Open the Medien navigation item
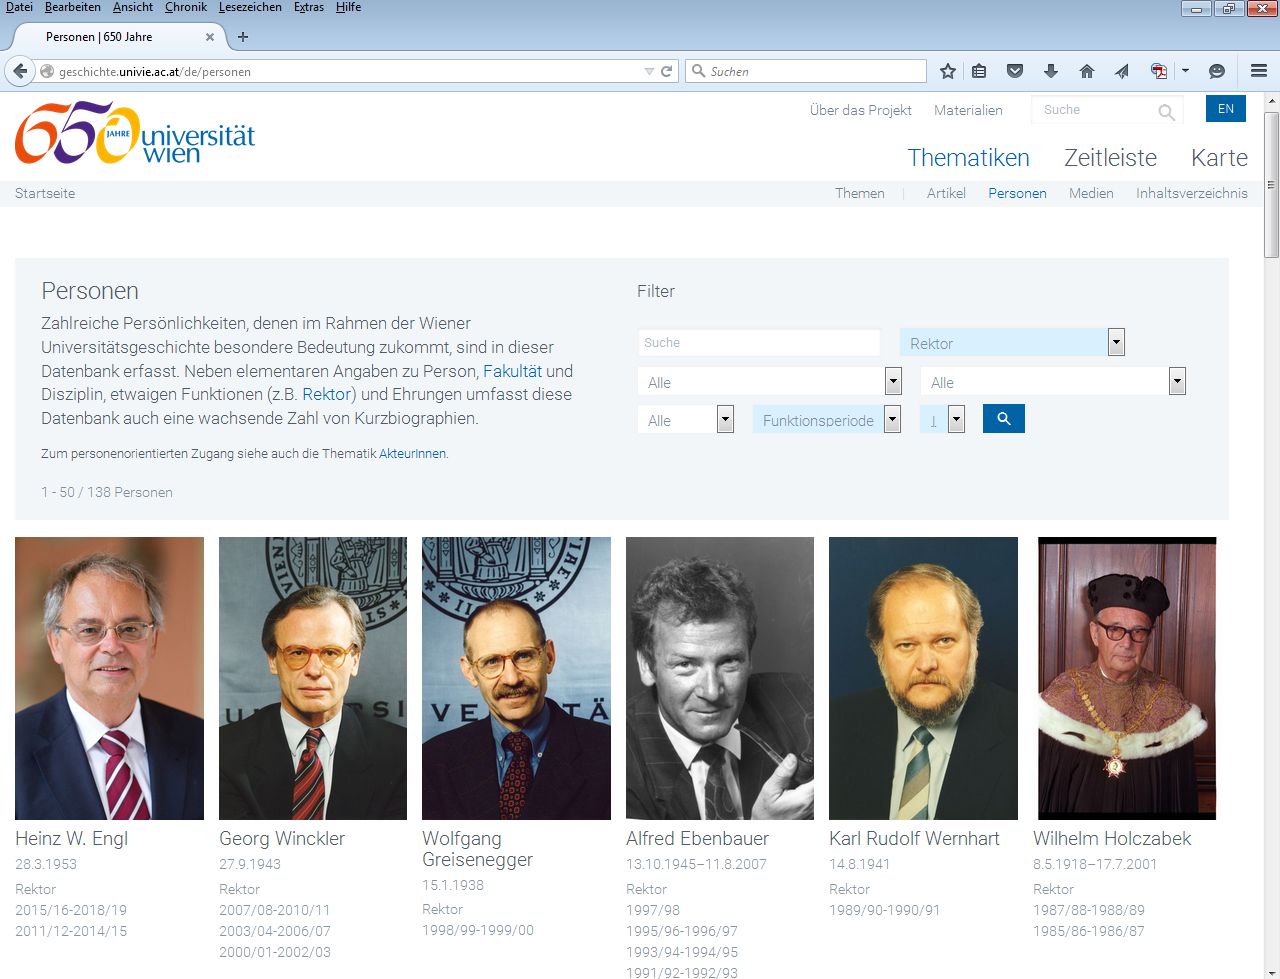Image resolution: width=1280 pixels, height=979 pixels. [x=1090, y=193]
